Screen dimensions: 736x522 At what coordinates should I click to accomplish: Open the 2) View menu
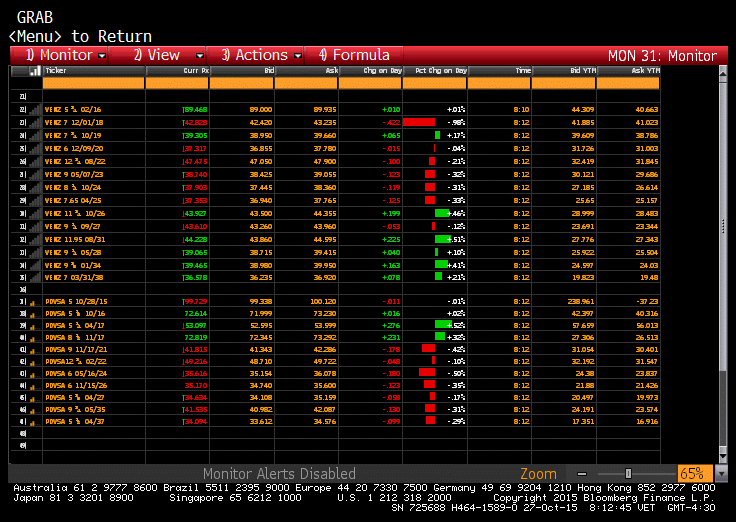tap(158, 55)
